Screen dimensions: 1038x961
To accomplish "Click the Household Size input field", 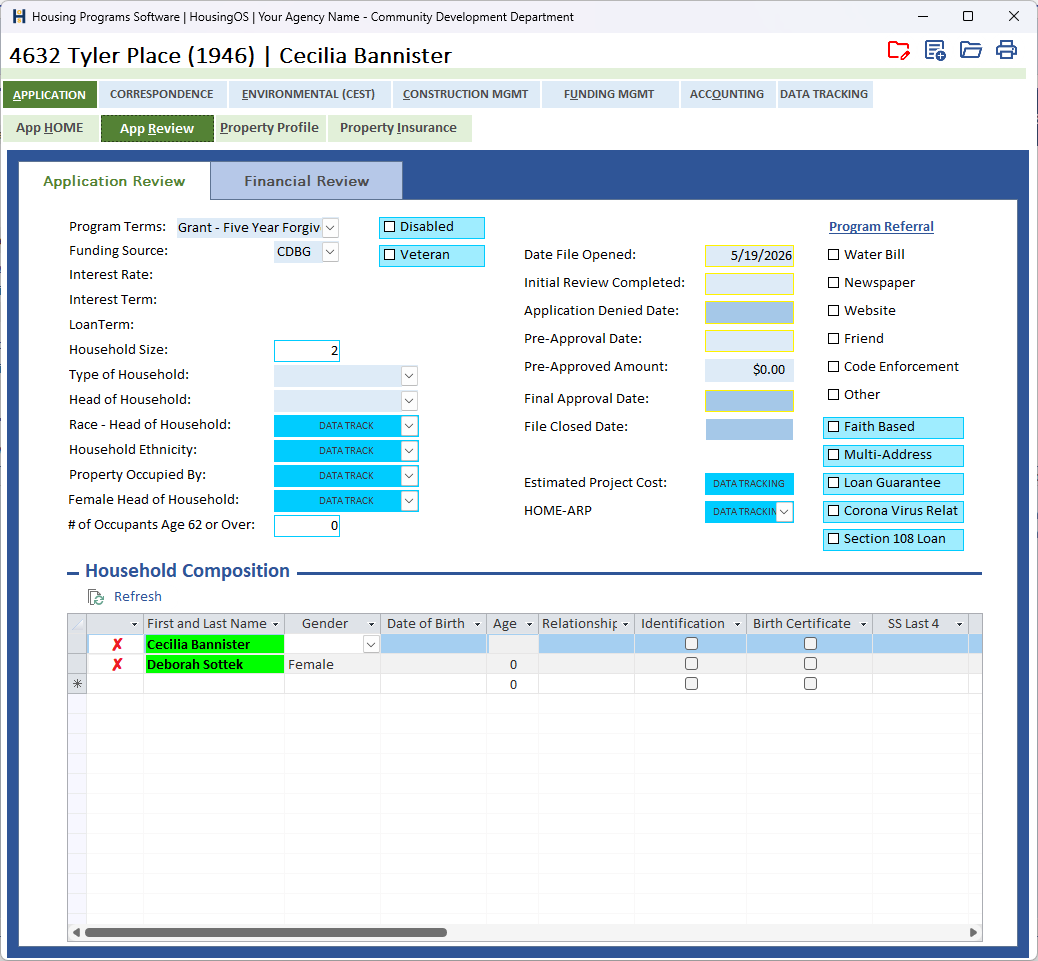I will [307, 351].
